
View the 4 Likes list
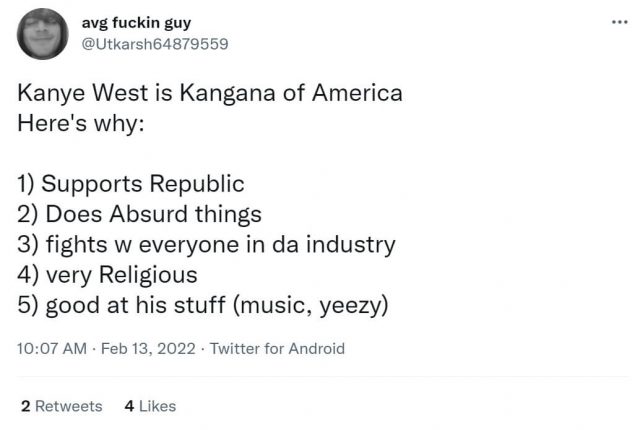point(150,406)
